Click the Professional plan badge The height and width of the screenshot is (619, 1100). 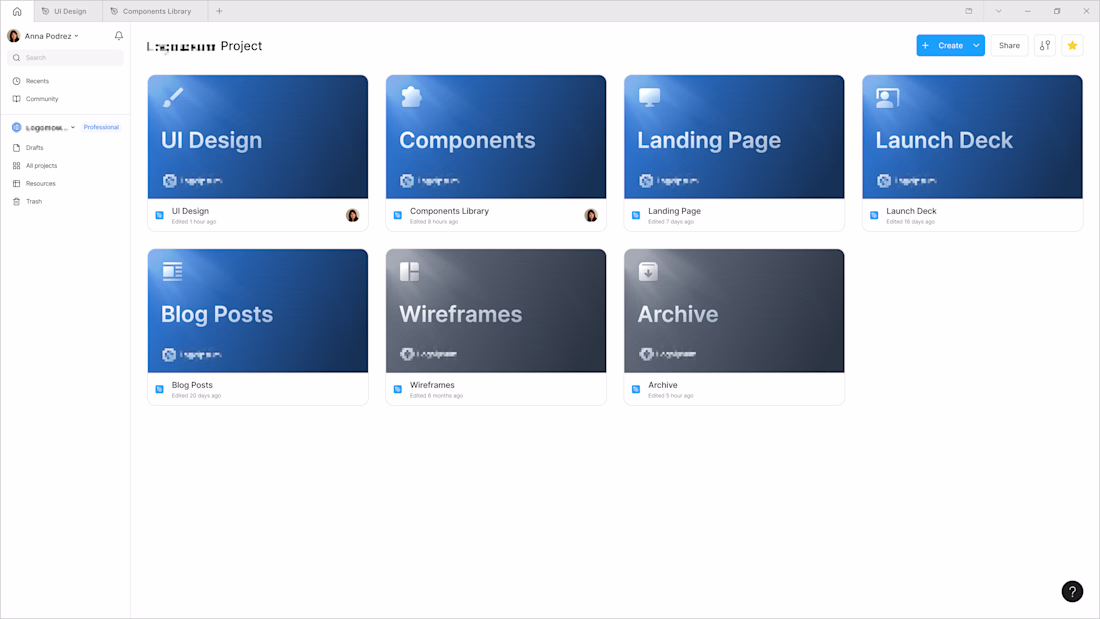(101, 128)
